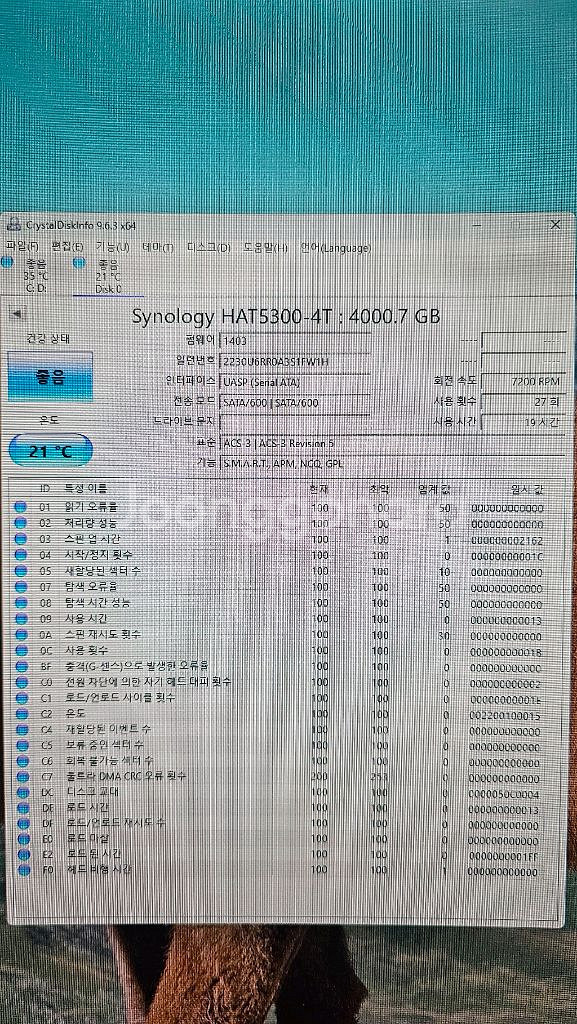This screenshot has height=1024, width=577.
Task: Click the status dot for attribute DC
Action: [23, 792]
